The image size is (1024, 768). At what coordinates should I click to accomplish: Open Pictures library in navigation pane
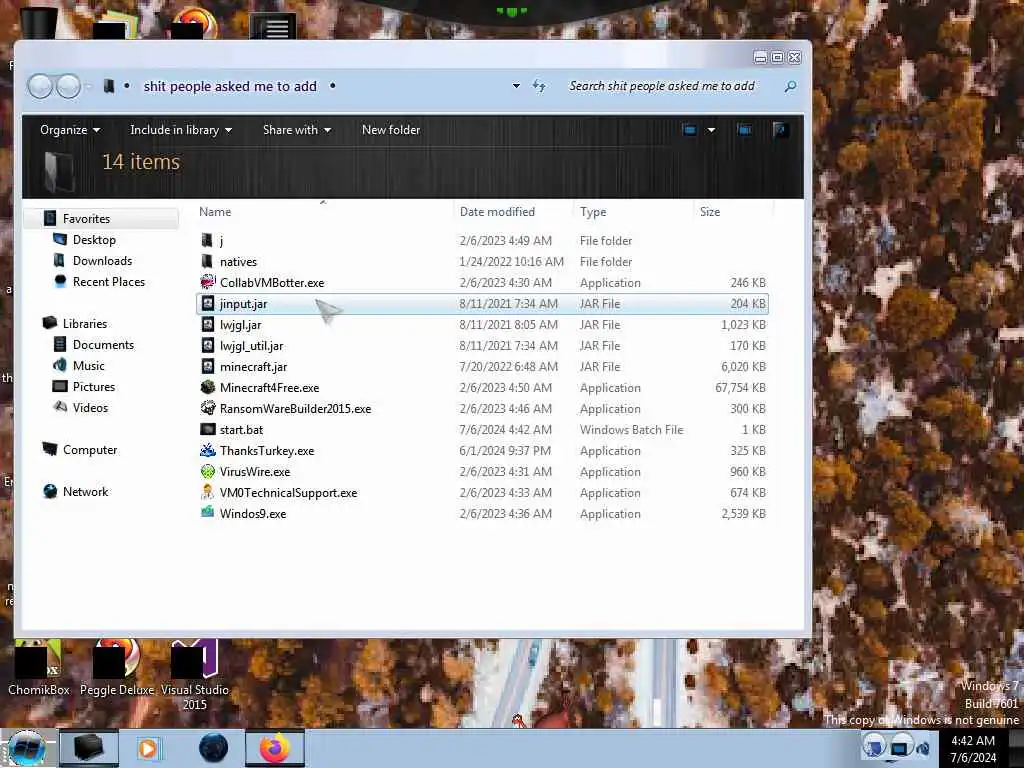click(94, 386)
